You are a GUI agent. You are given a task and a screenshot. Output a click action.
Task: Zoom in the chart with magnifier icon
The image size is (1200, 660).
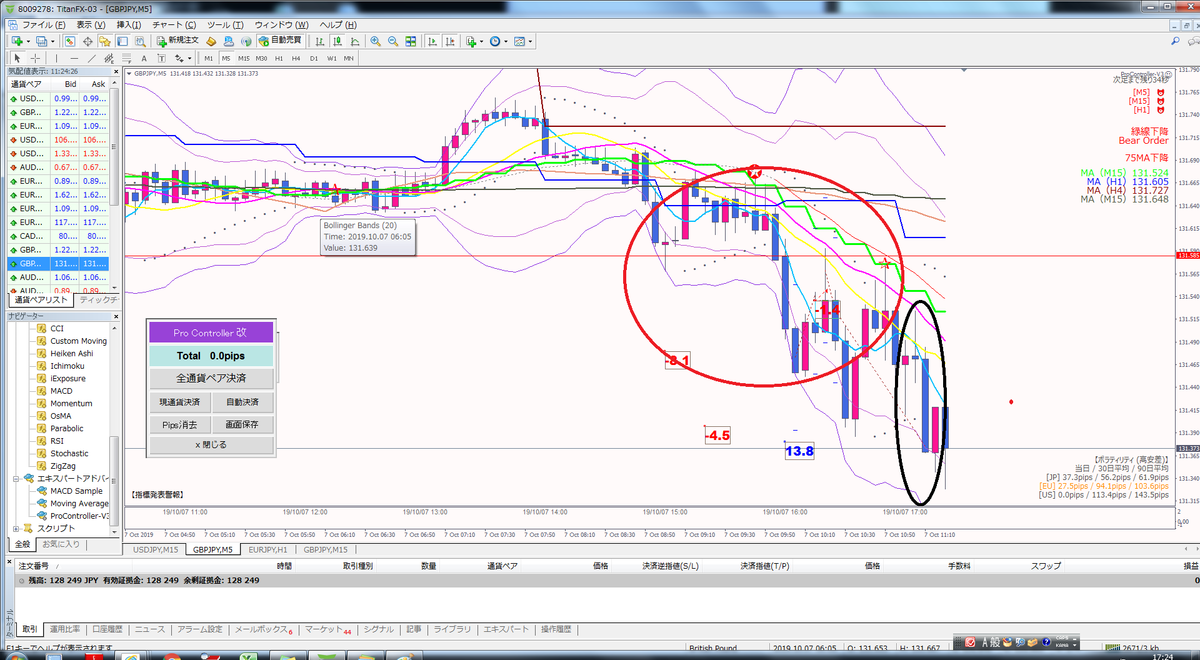pyautogui.click(x=375, y=40)
